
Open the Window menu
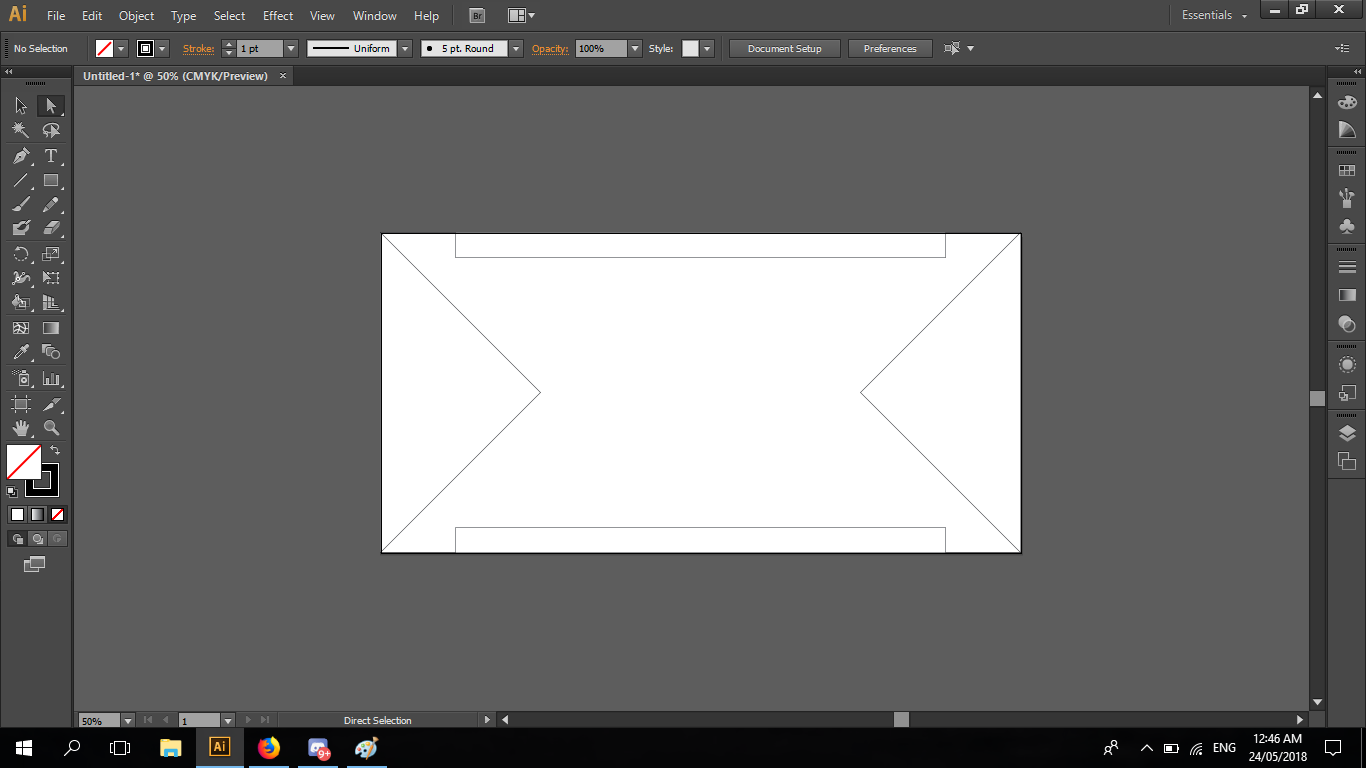point(375,16)
